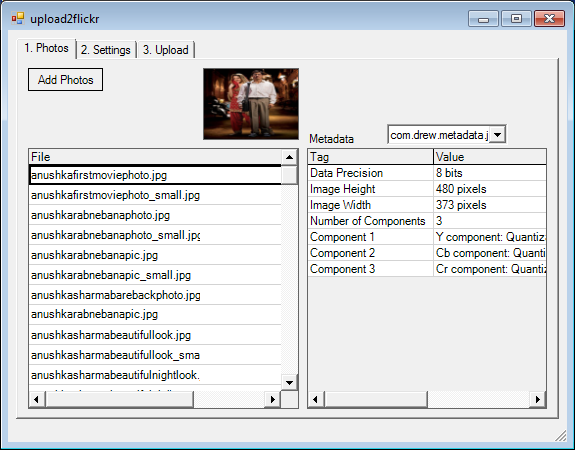Click the Tag column header
Screen dimensions: 577x451
click(371, 157)
